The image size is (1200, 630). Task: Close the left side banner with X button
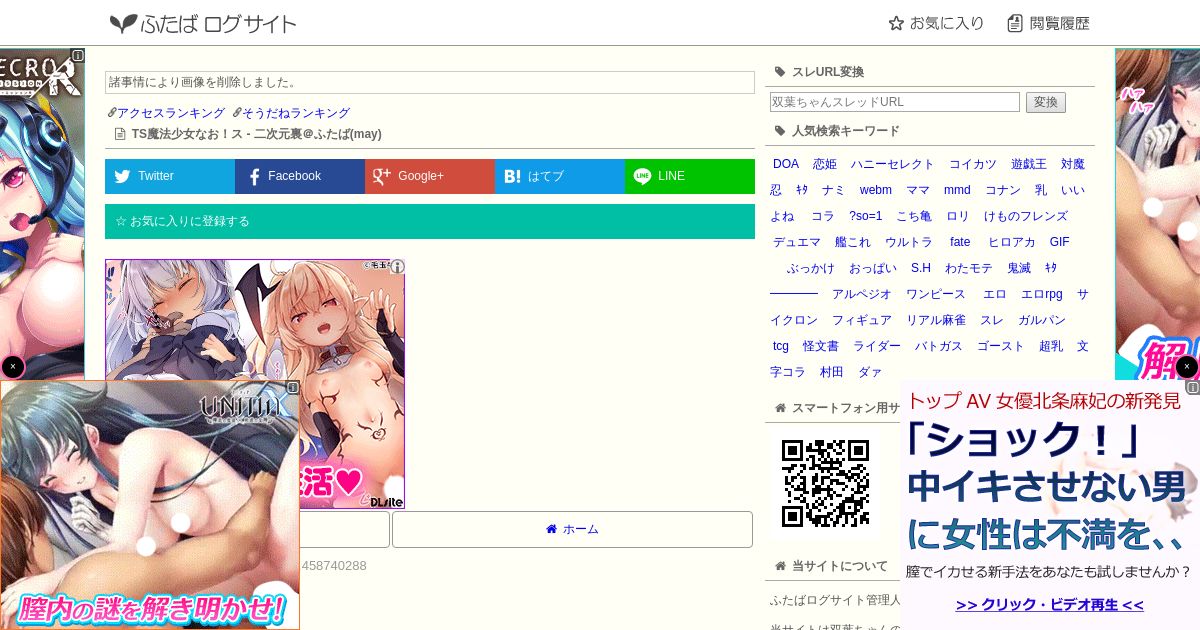(x=12, y=367)
